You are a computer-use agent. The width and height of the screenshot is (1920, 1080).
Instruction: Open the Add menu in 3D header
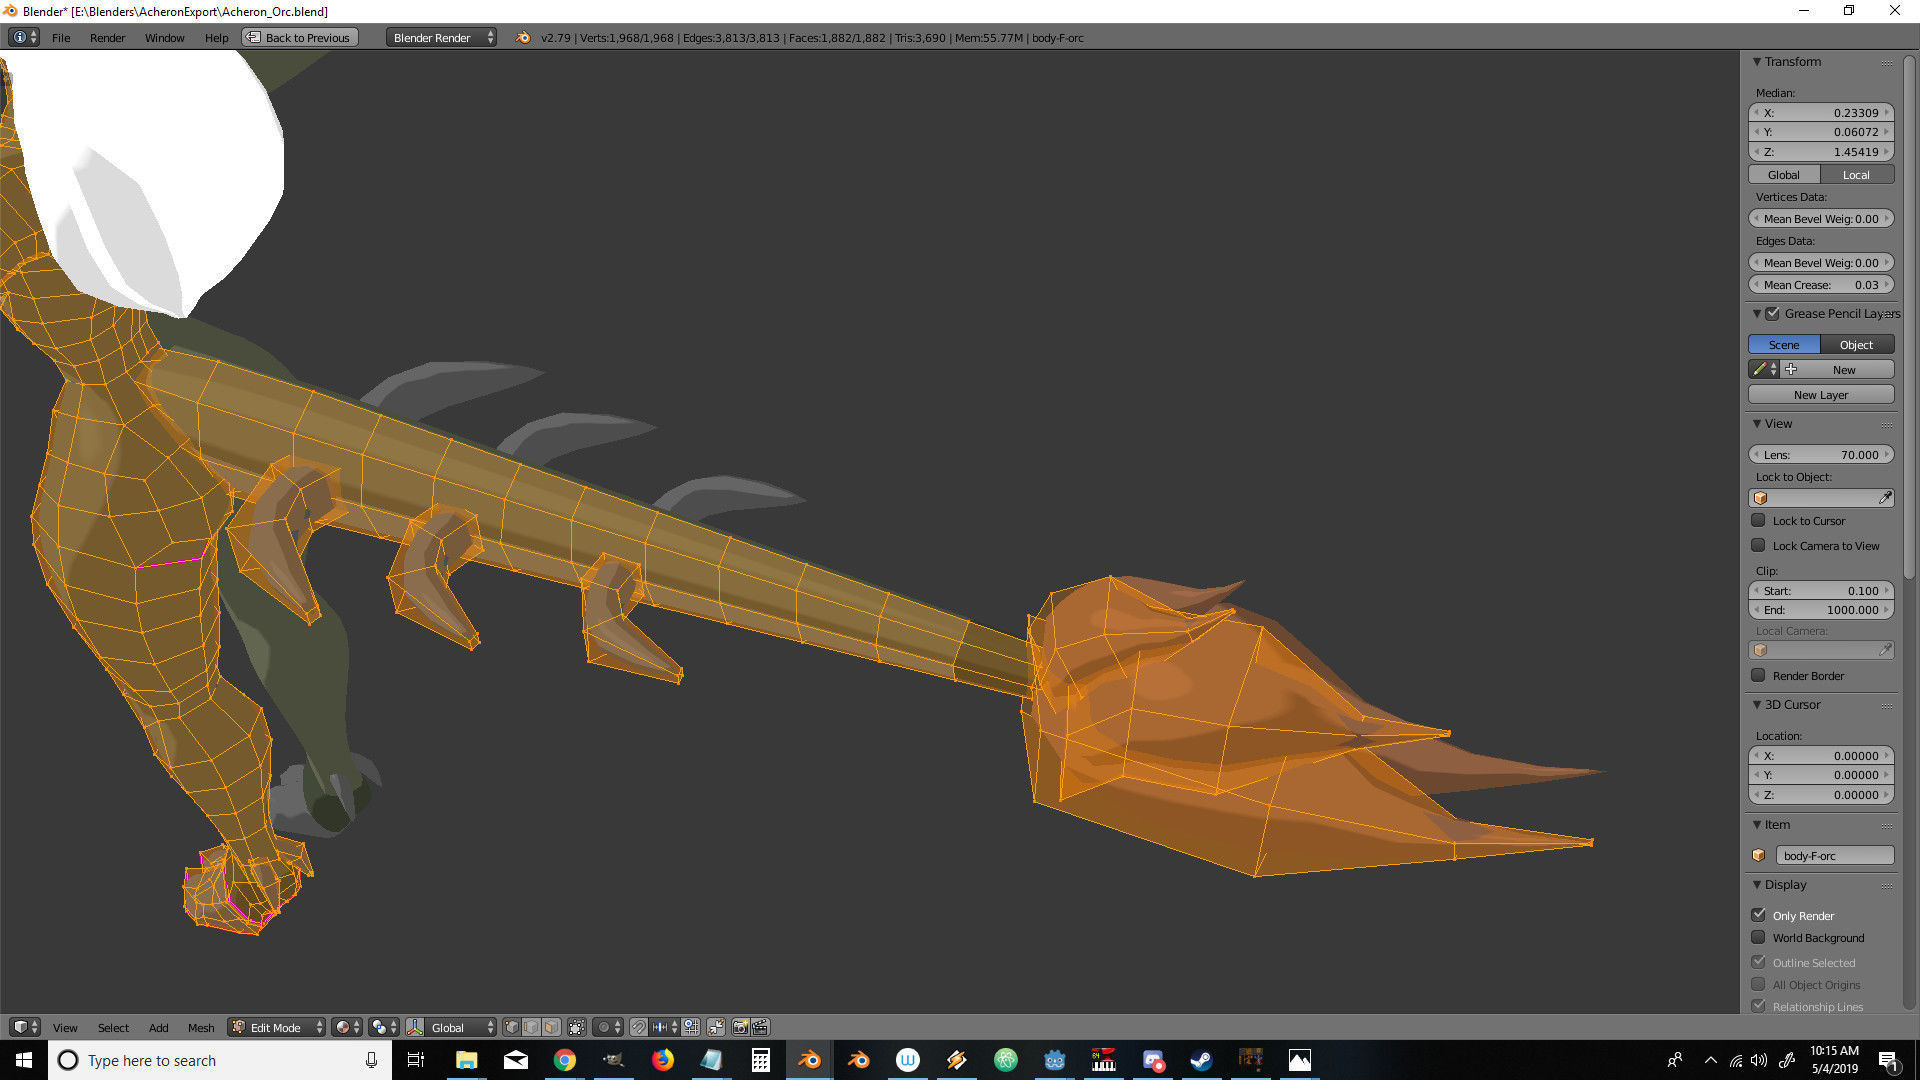click(x=158, y=1027)
